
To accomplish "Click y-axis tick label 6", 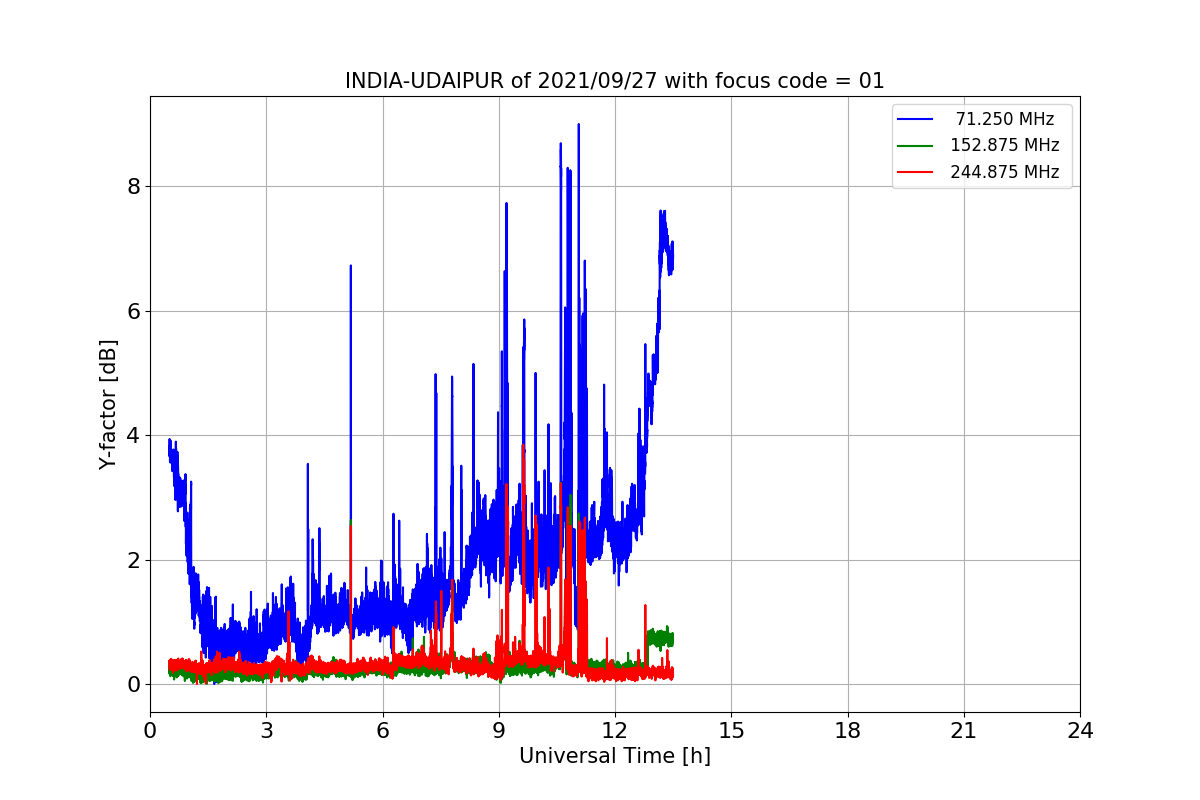I will pos(133,311).
